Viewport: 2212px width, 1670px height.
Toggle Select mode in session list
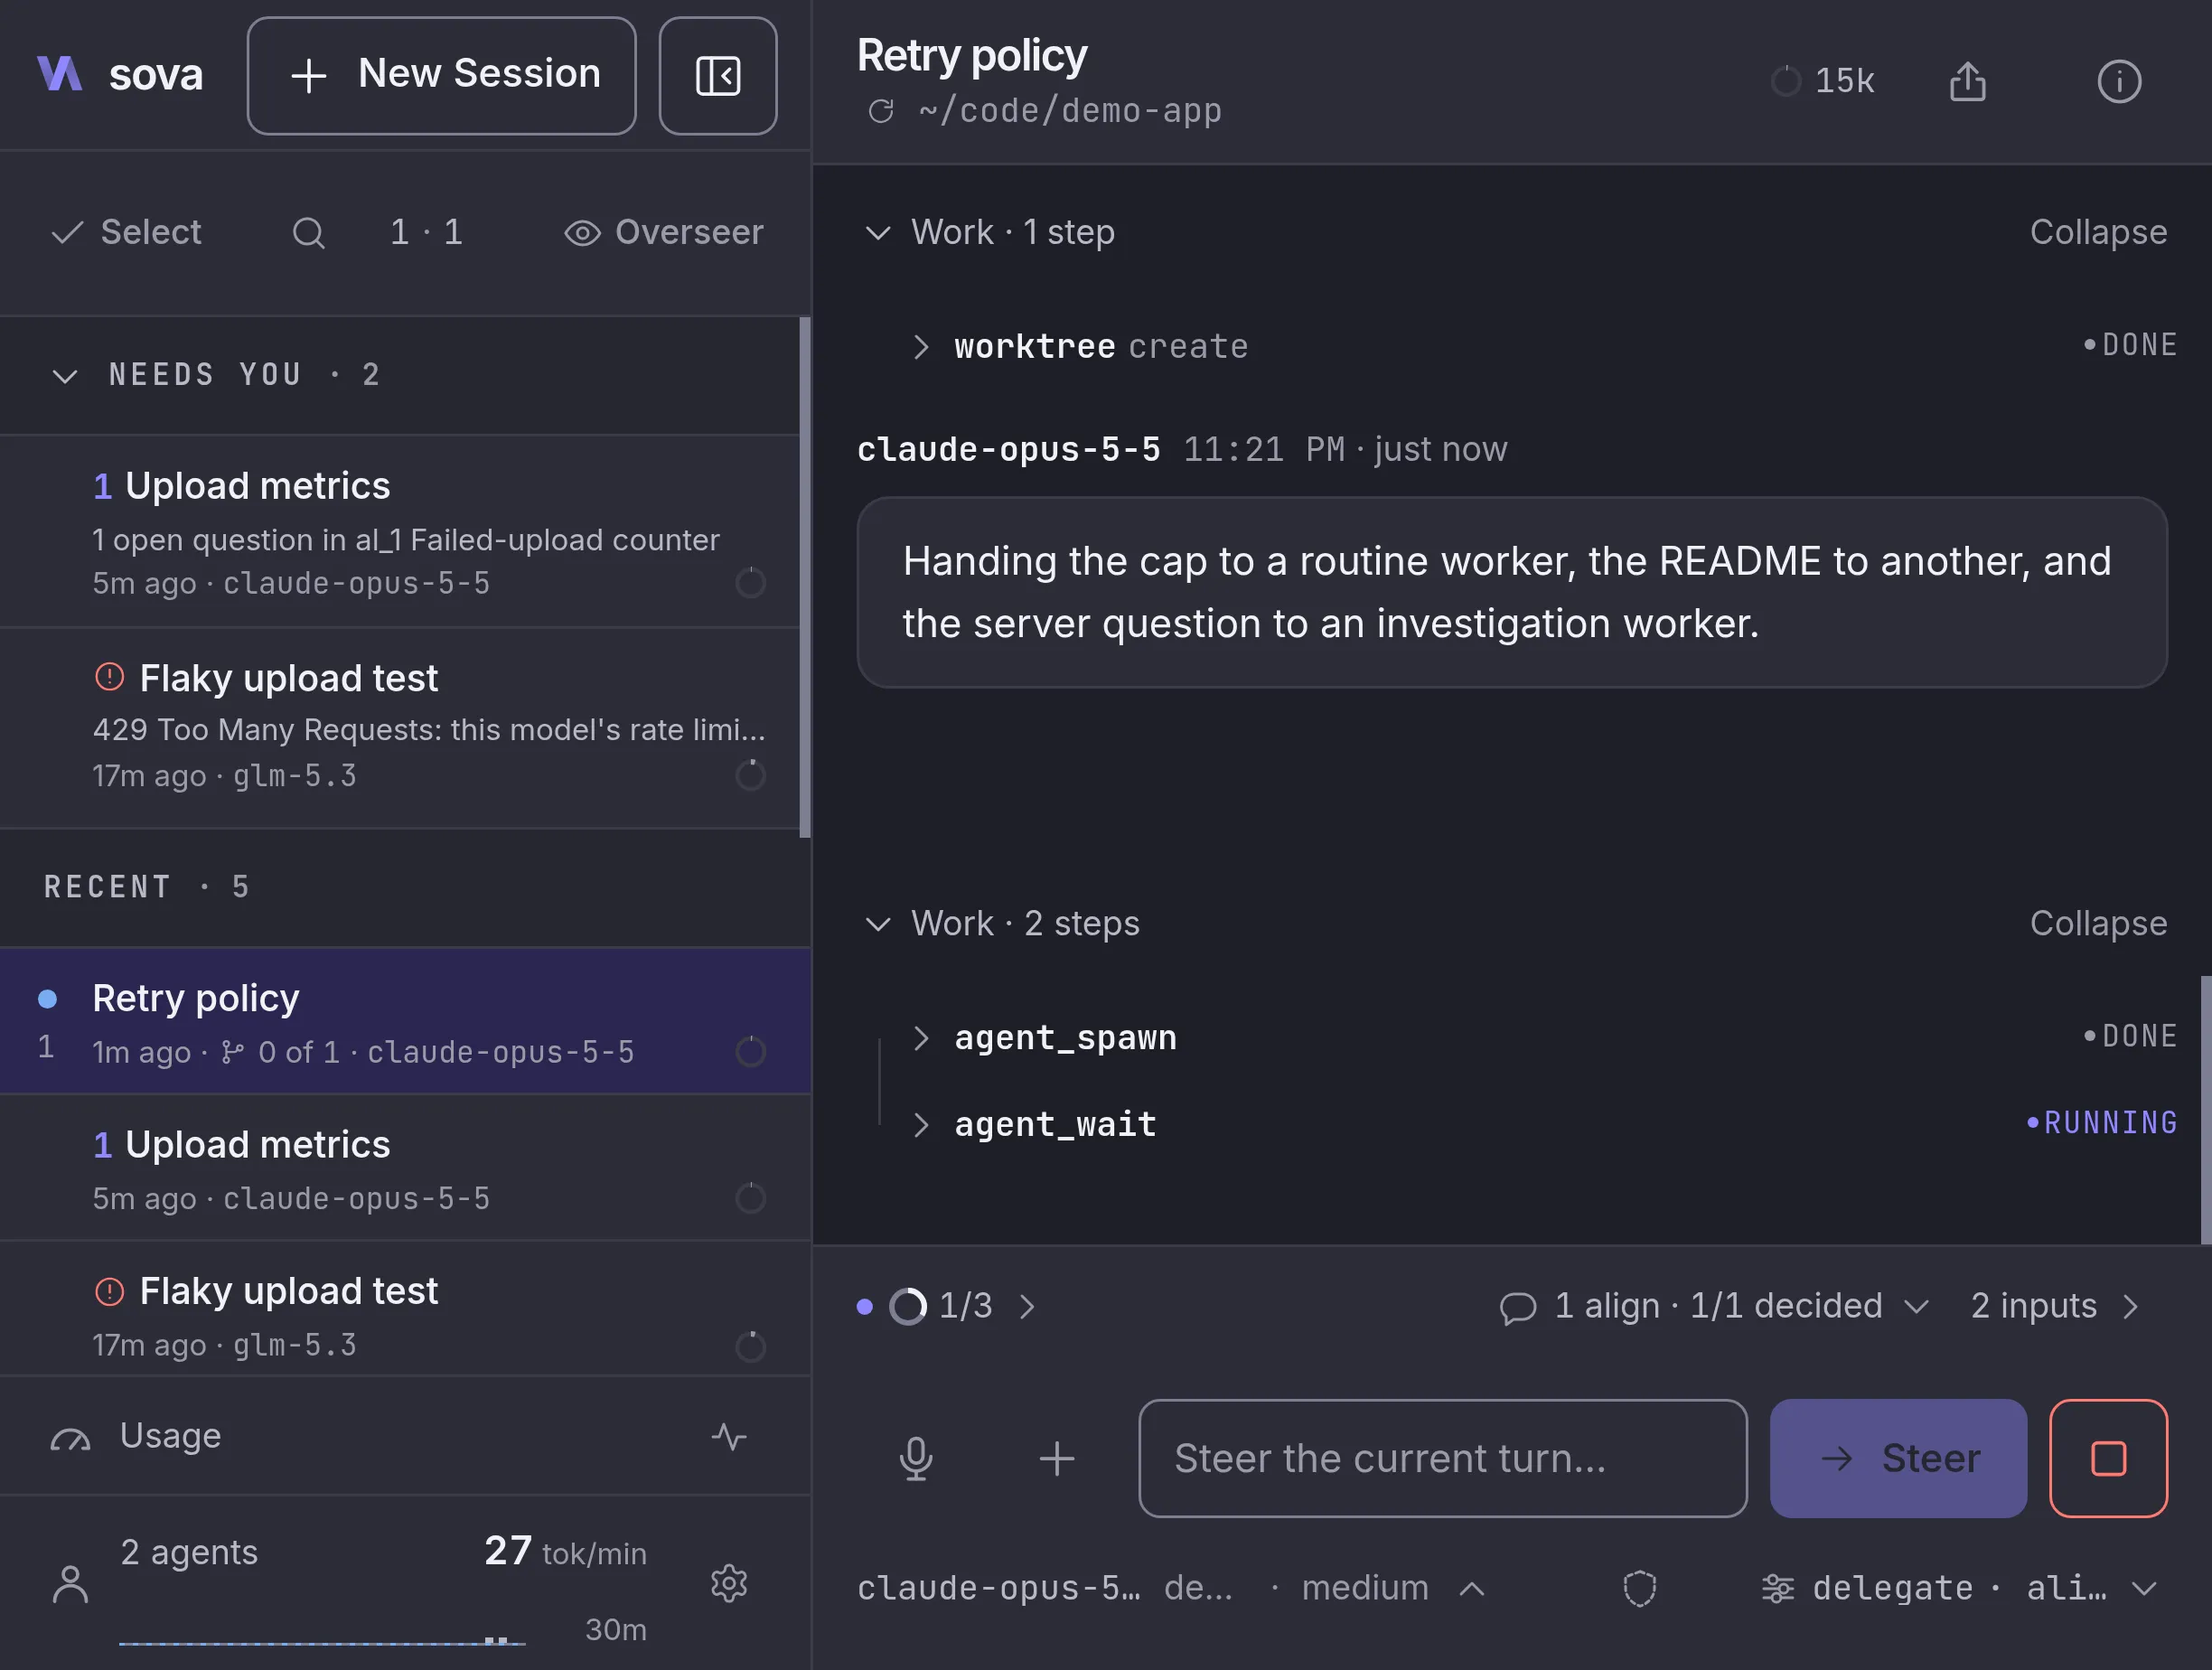[126, 232]
